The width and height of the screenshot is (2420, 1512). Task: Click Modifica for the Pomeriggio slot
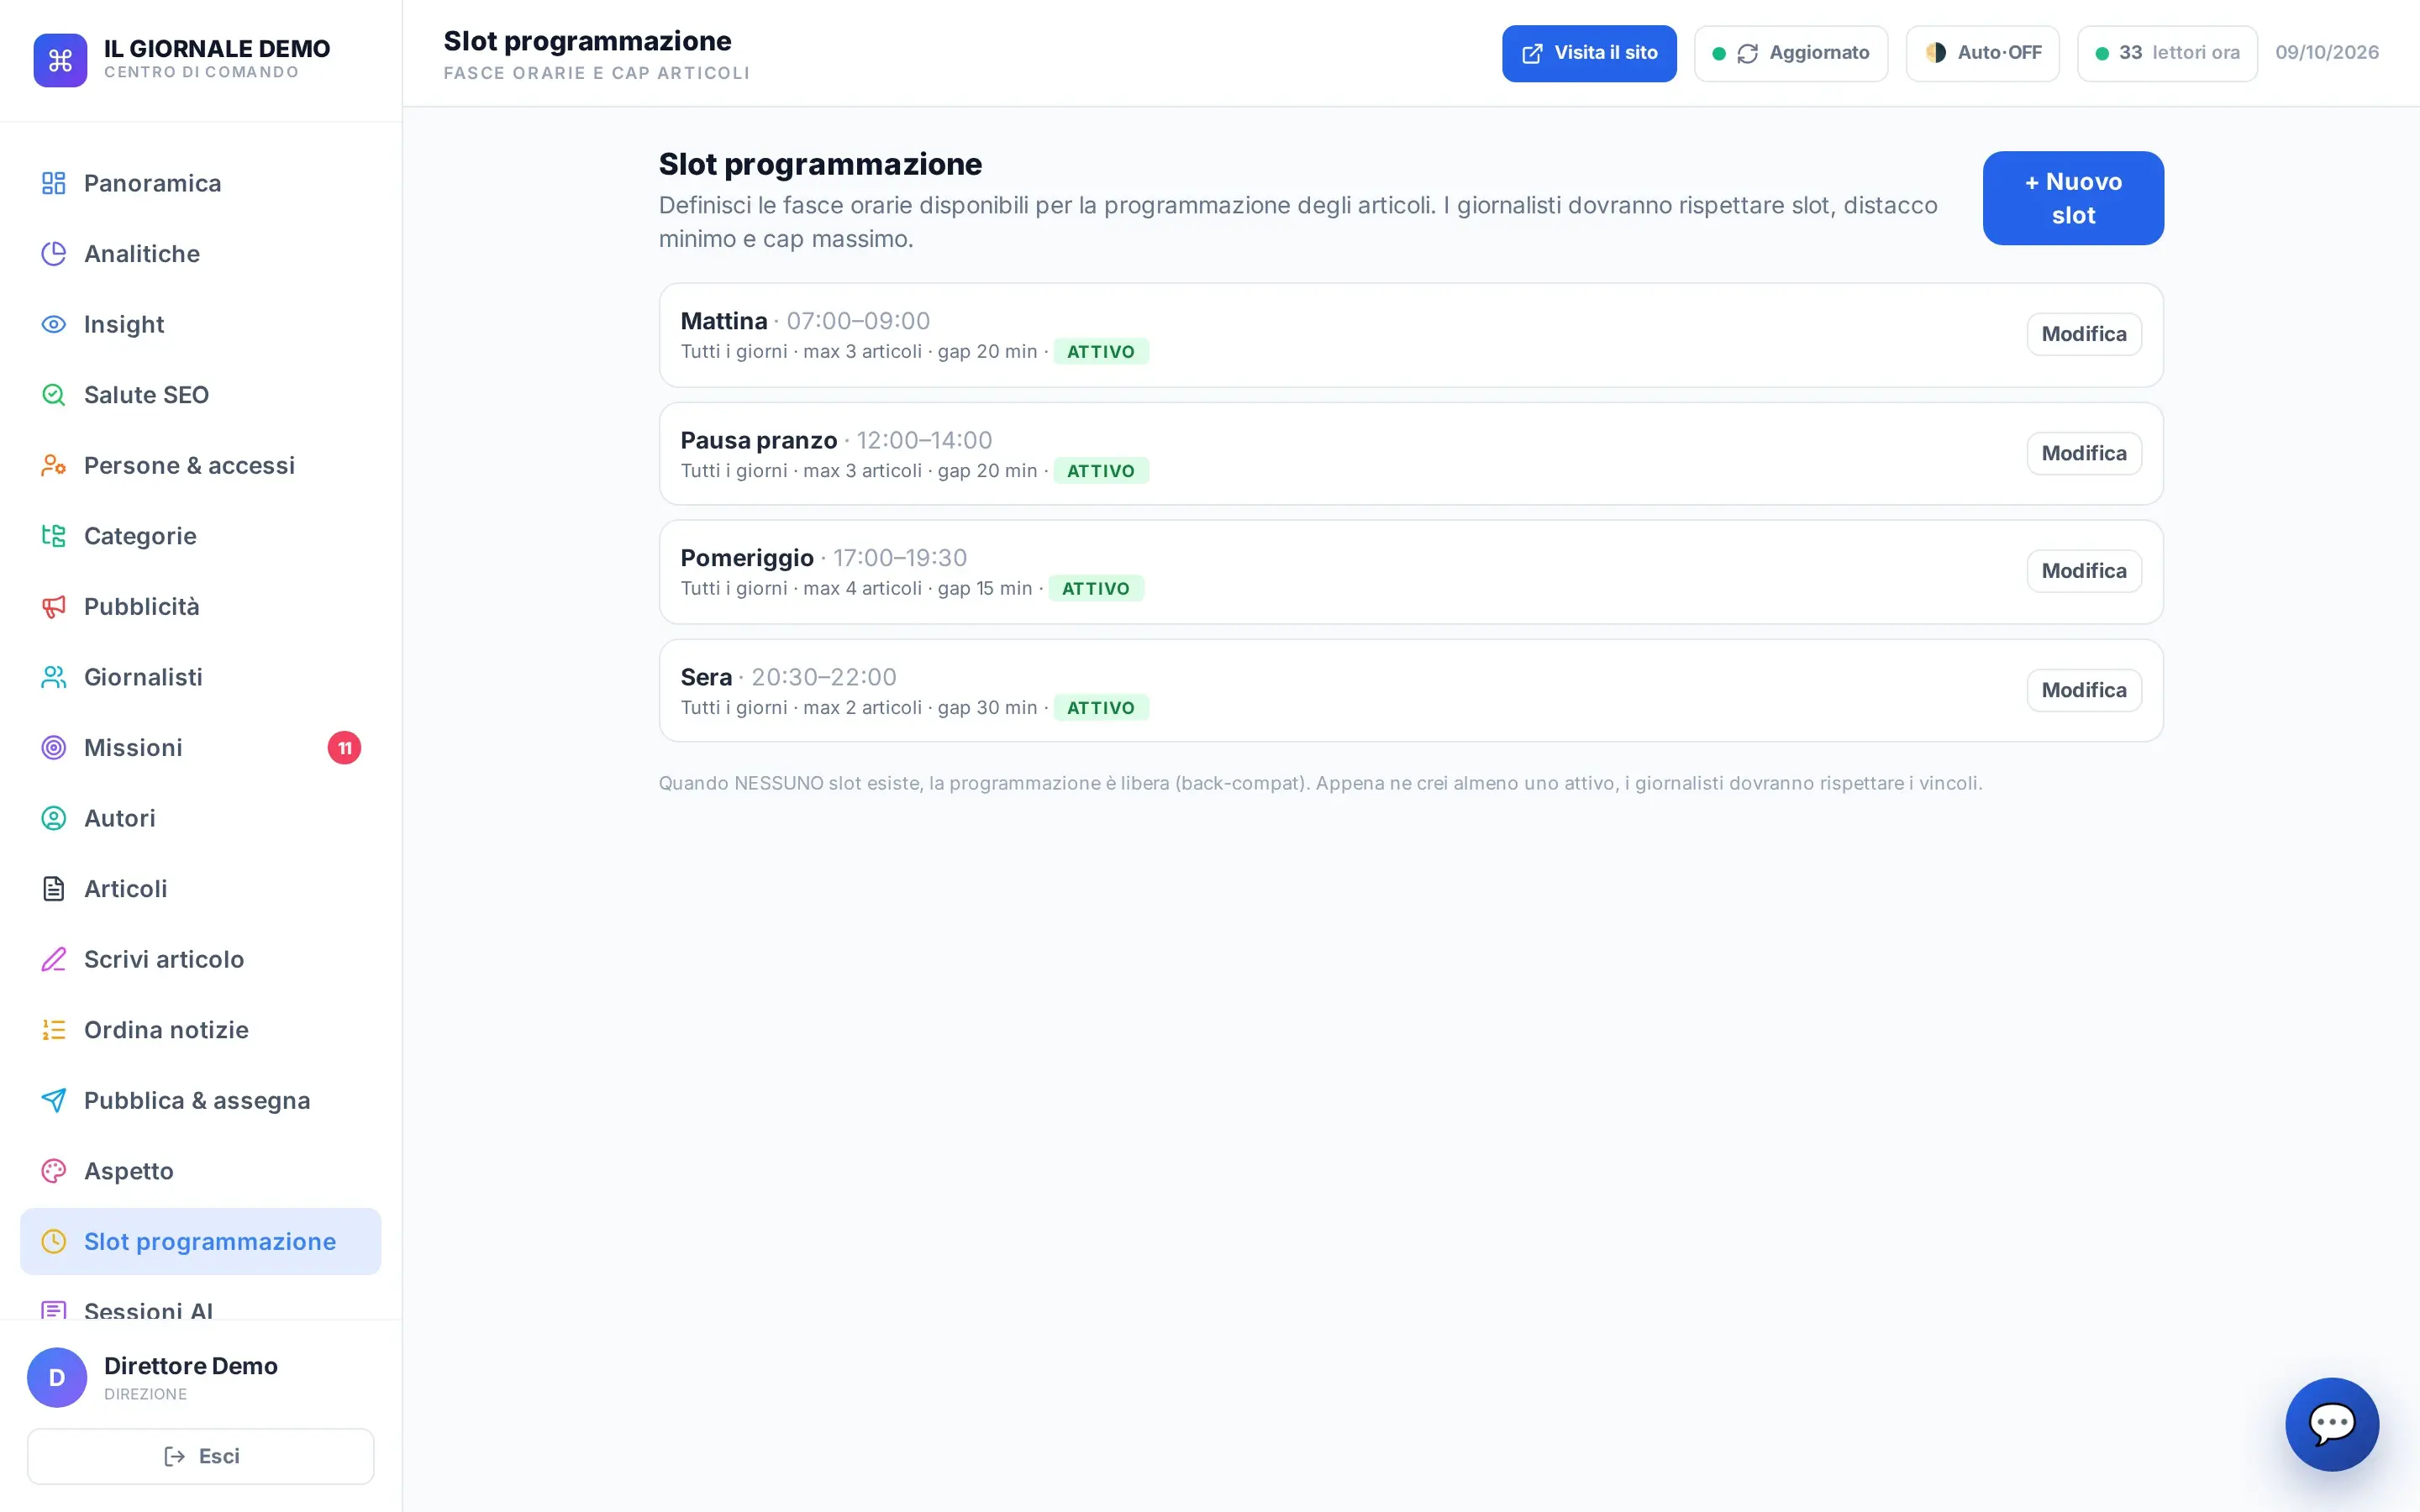click(2084, 571)
